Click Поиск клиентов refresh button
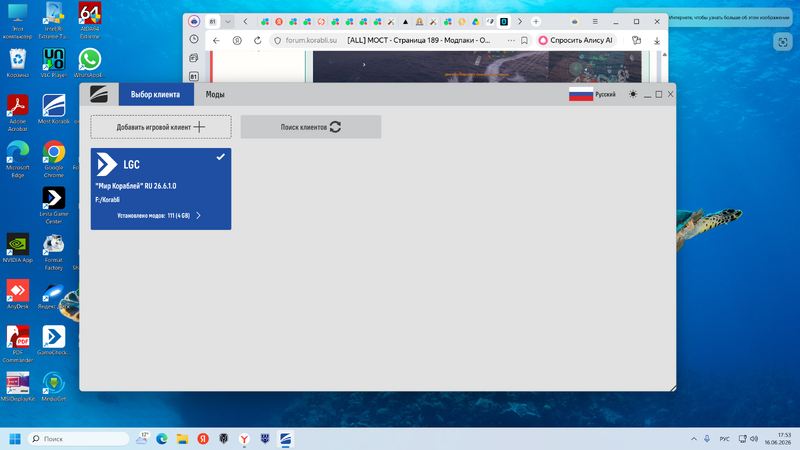800x450 pixels. (x=311, y=127)
